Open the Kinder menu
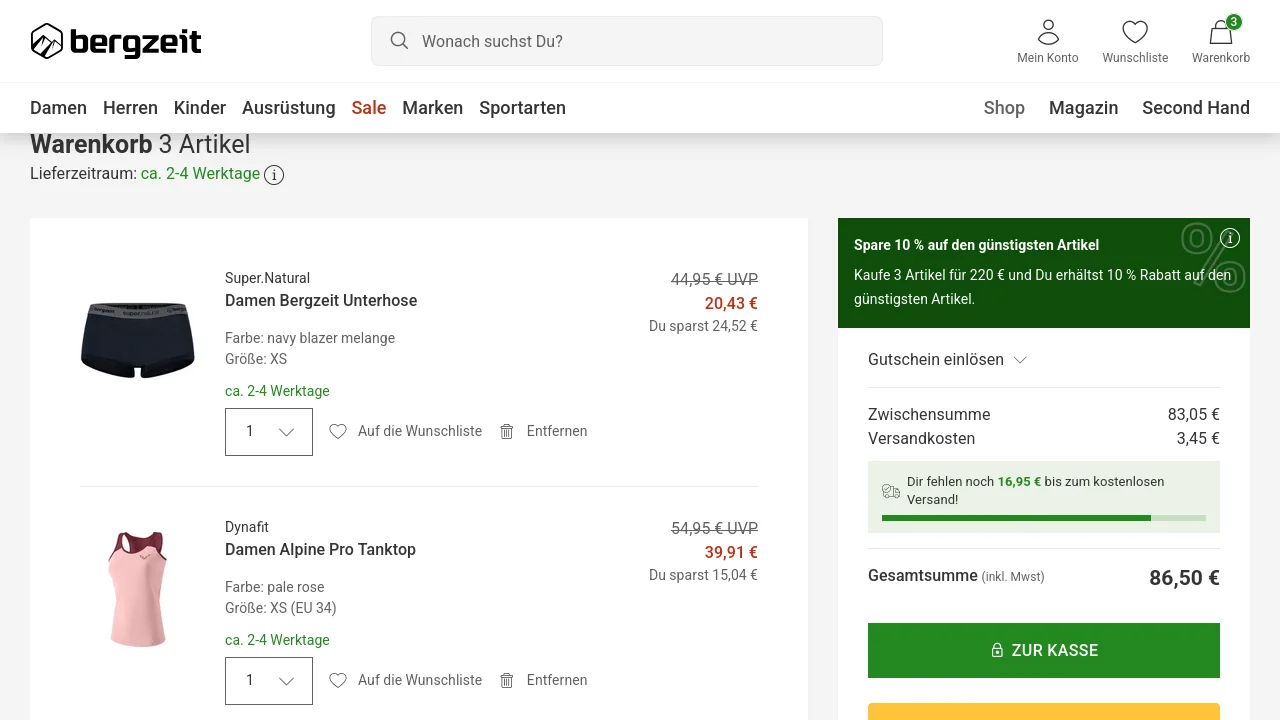This screenshot has width=1280, height=720. coord(200,108)
